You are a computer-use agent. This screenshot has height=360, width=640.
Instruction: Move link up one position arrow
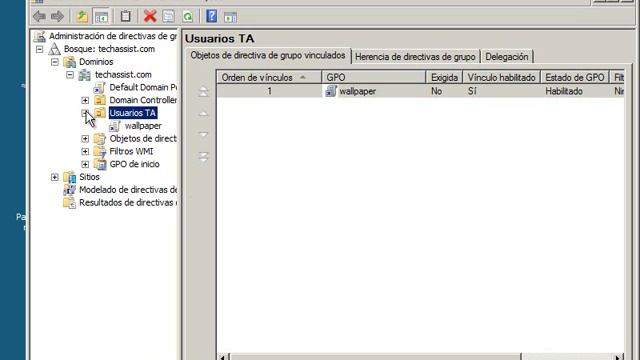(x=203, y=114)
